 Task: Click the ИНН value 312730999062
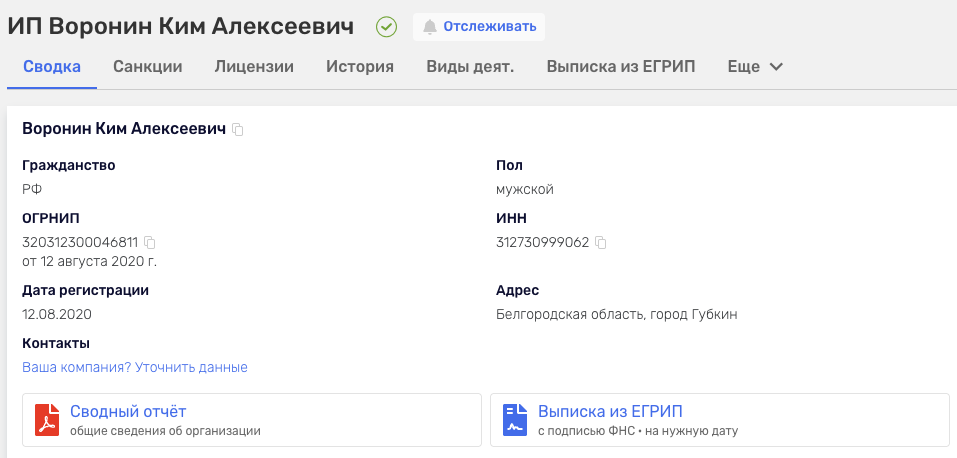pos(543,242)
